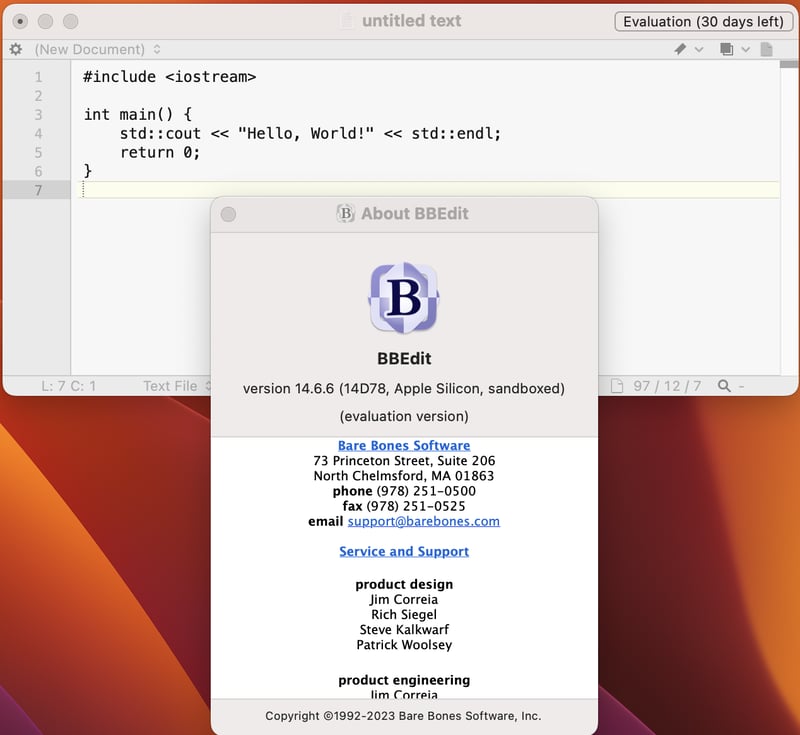Viewport: 800px width, 735px height.
Task: Open the (New Document) function popup
Action: click(x=97, y=49)
